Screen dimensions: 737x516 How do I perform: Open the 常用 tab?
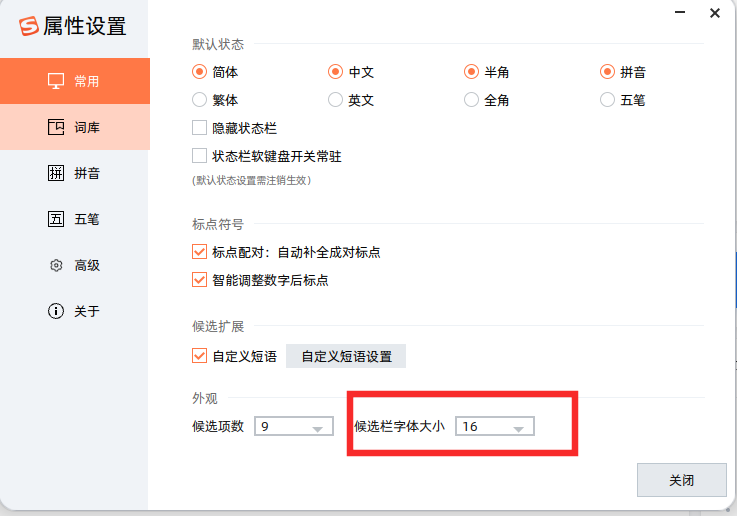click(75, 81)
